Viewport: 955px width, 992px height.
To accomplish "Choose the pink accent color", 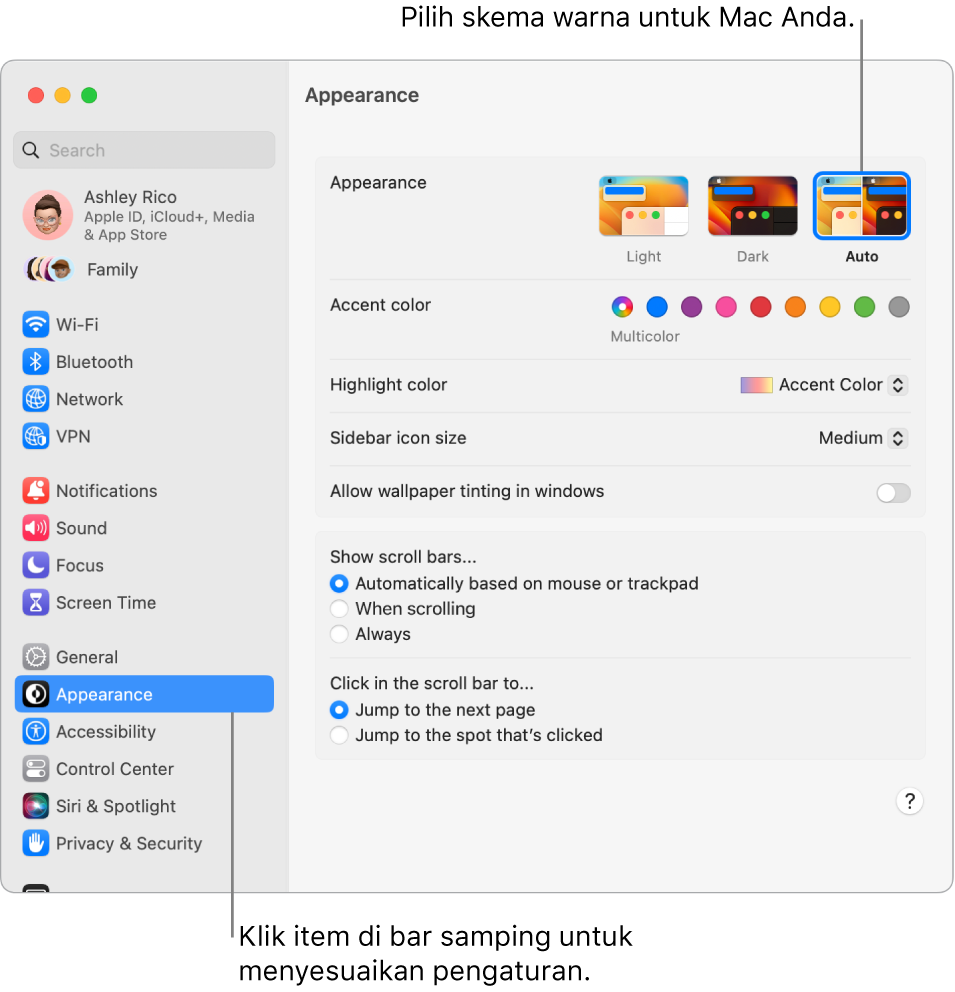I will [x=726, y=307].
